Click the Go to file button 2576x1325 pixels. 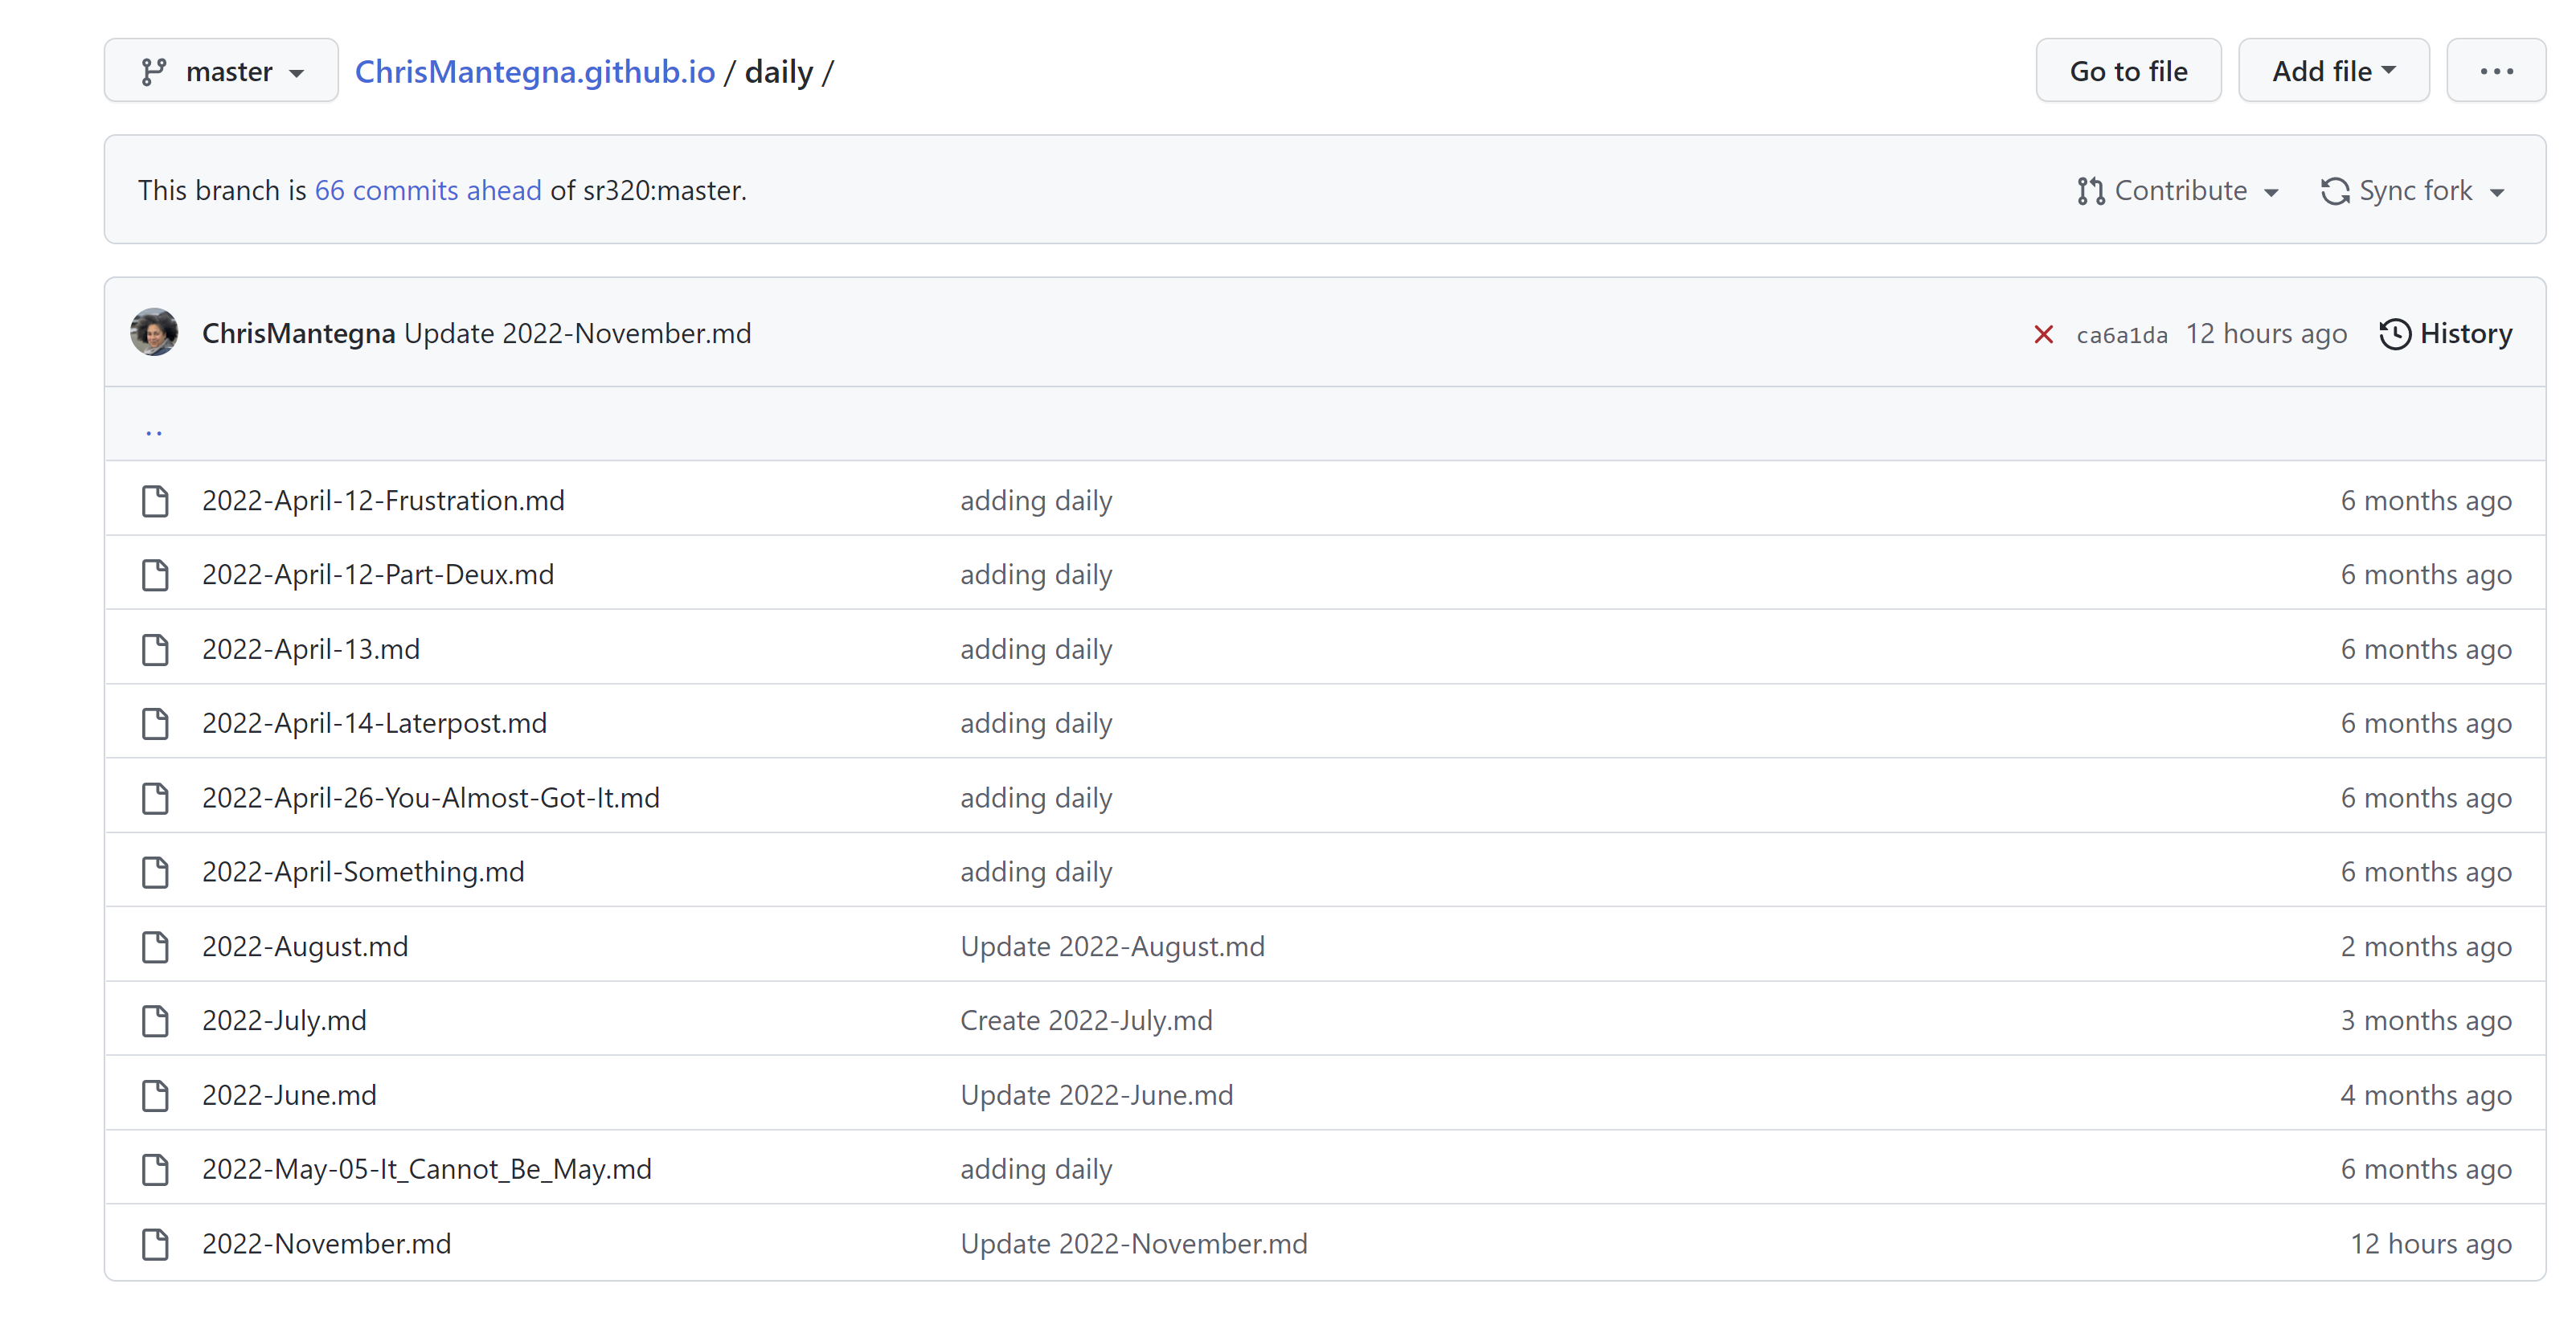tap(2128, 70)
